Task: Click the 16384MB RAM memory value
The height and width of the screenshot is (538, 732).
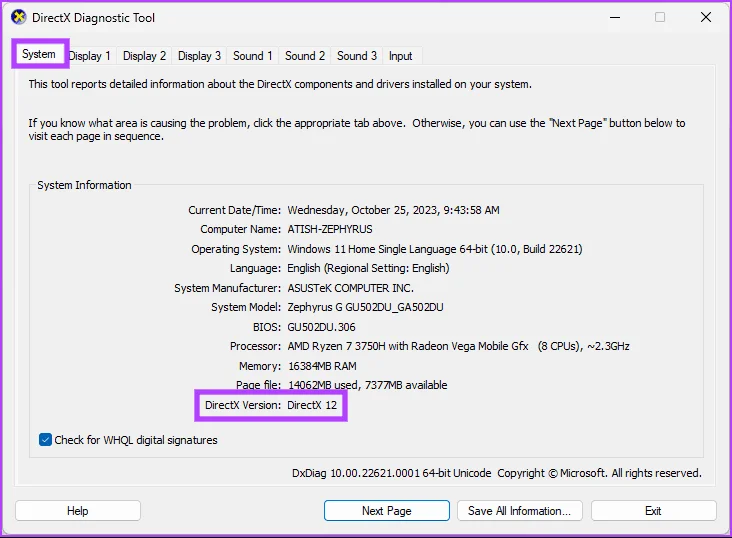Action: tap(322, 366)
